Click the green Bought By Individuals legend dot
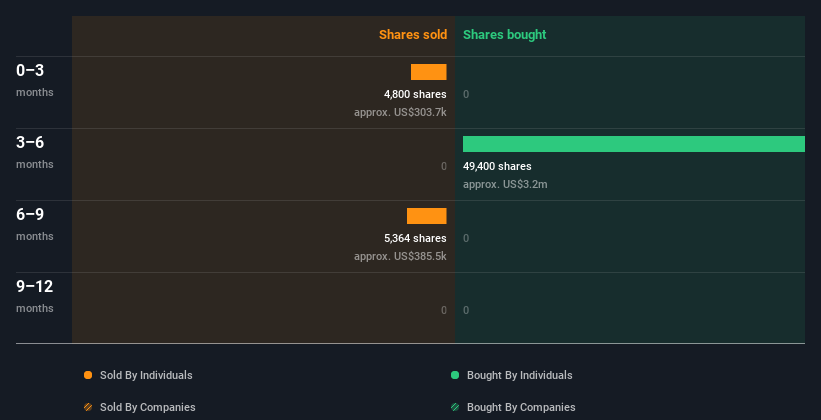Screen dimensions: 821x420 455,375
